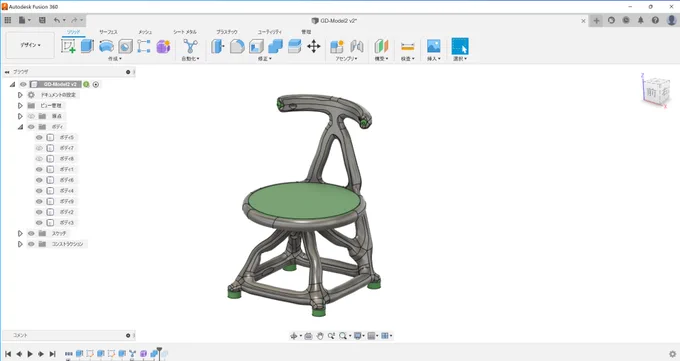The image size is (680, 361).
Task: Expand the ビュー管理 folder
Action: click(x=20, y=105)
